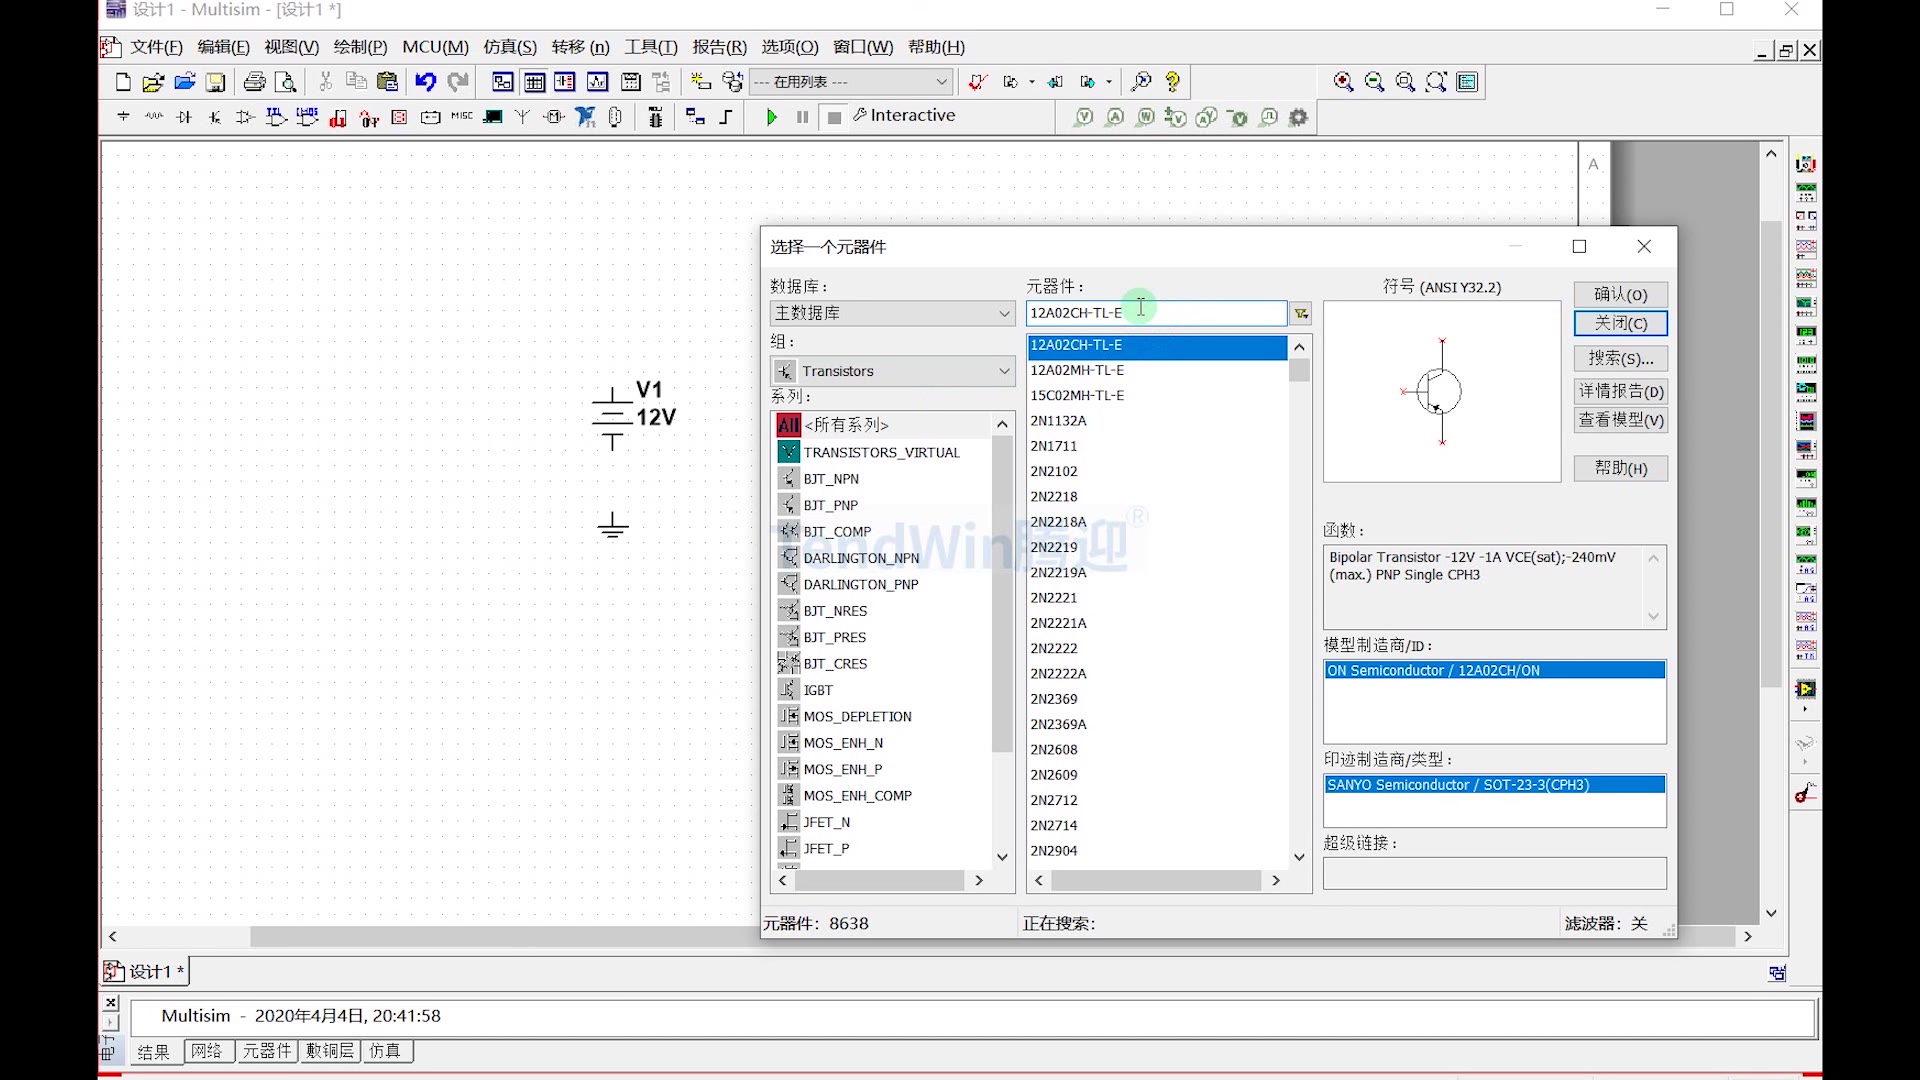Select component 2N2219 in list
The width and height of the screenshot is (1920, 1080).
[1054, 548]
